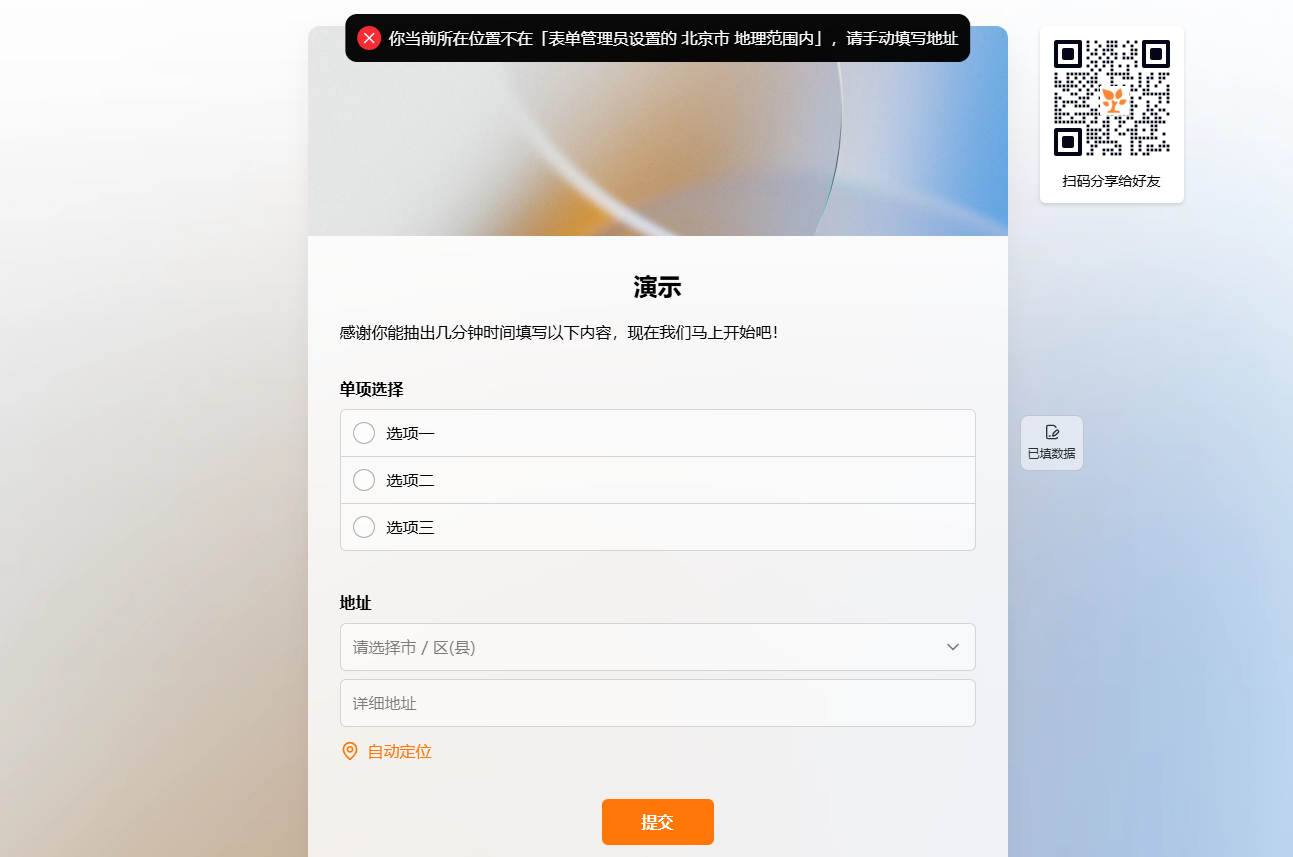Focus the 详细地址 input field
The width and height of the screenshot is (1293, 857).
(x=657, y=703)
